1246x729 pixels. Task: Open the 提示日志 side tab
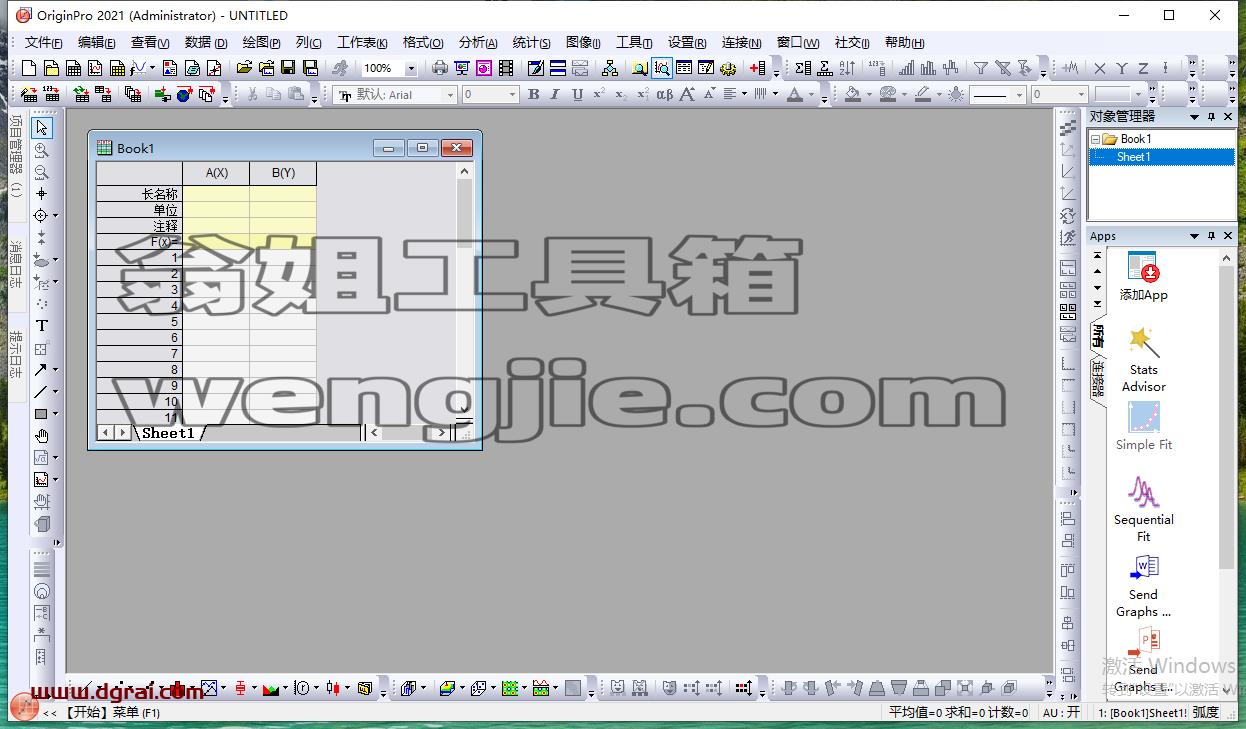click(15, 354)
